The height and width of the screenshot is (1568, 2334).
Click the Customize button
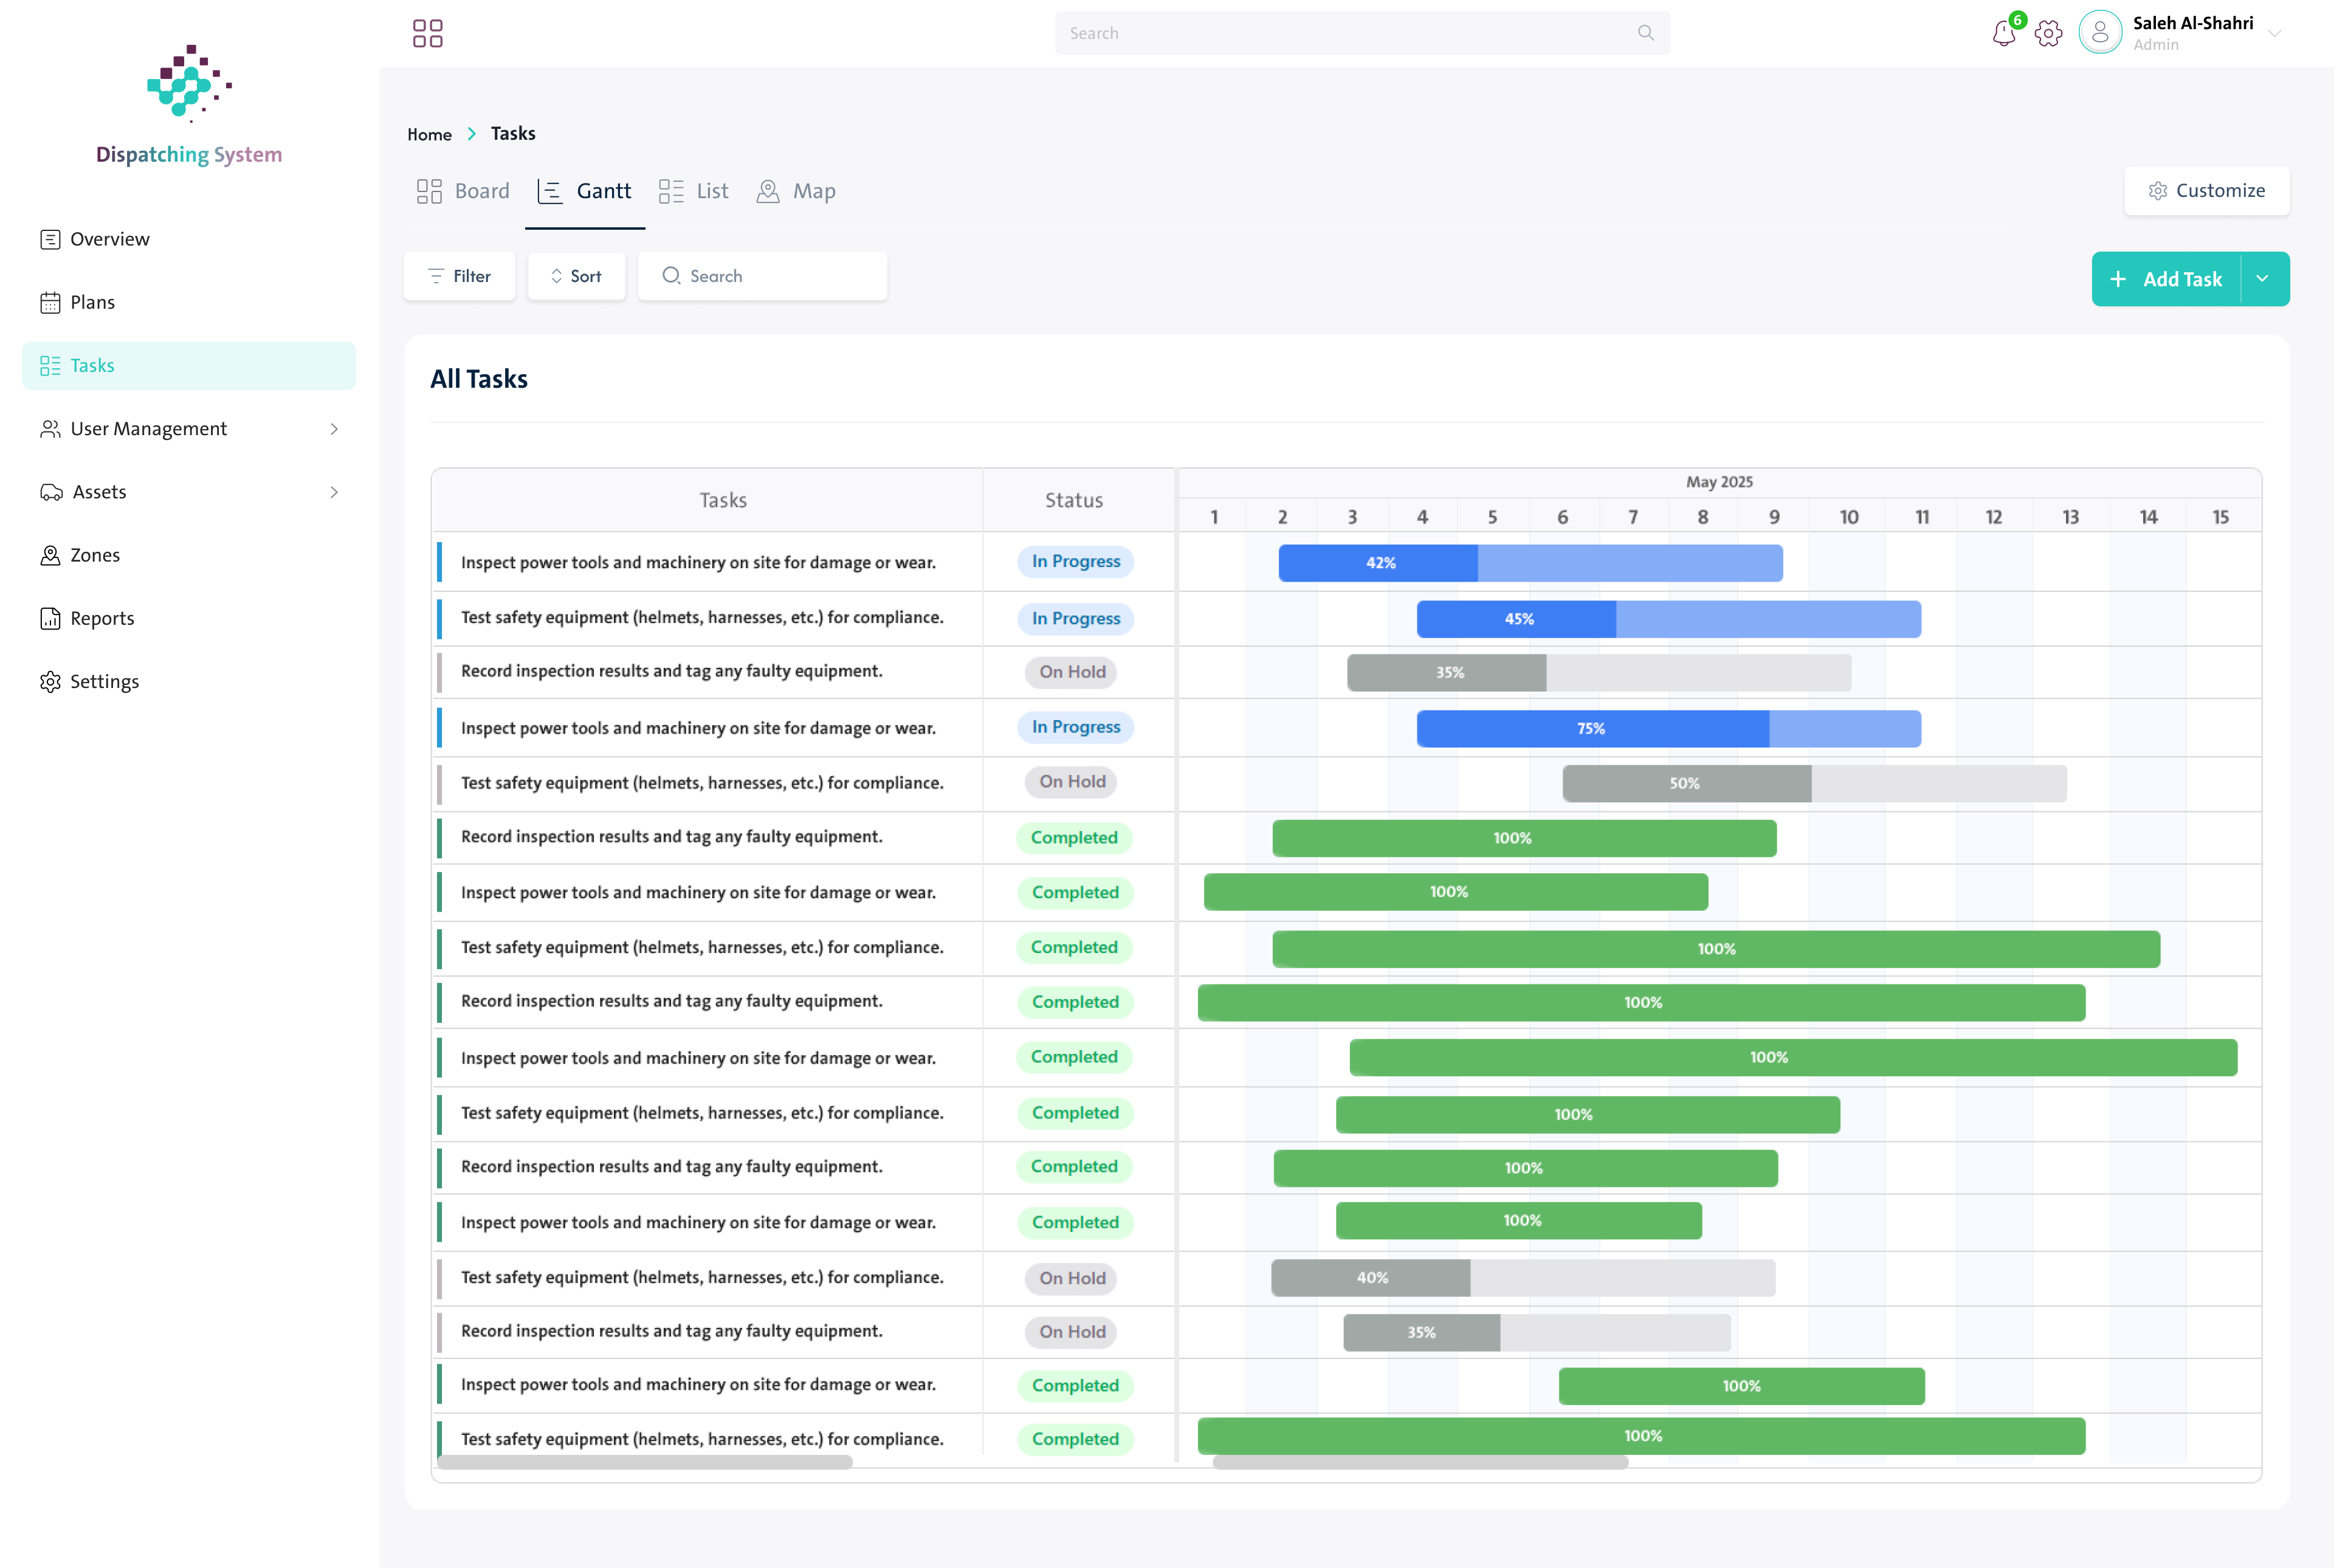[2206, 190]
